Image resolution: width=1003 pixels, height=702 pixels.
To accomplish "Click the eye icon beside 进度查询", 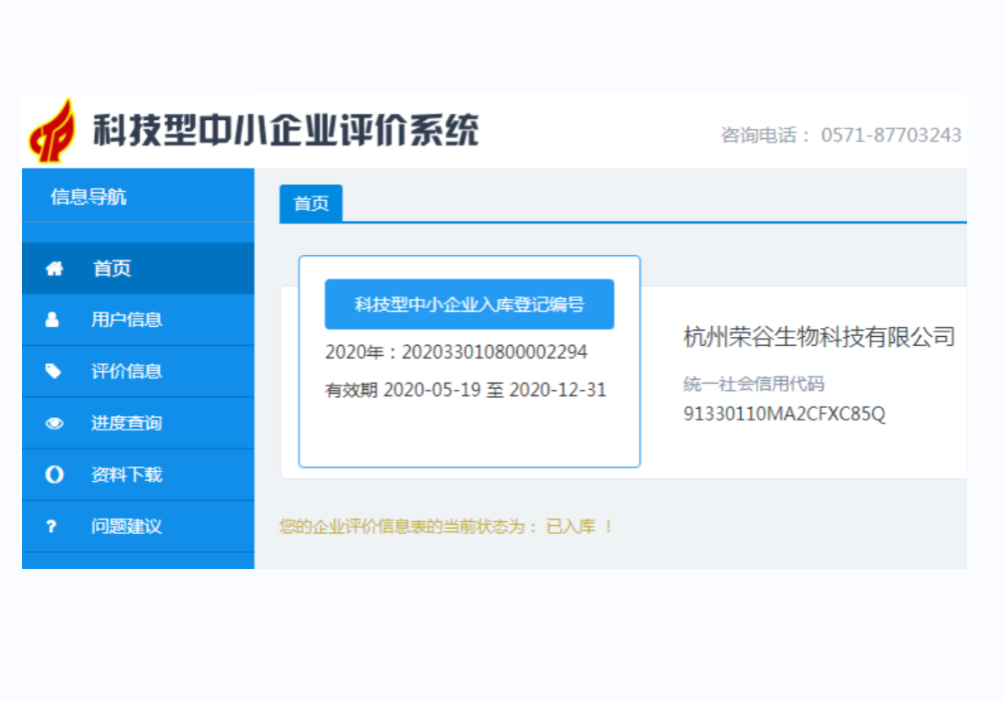I will coord(54,423).
